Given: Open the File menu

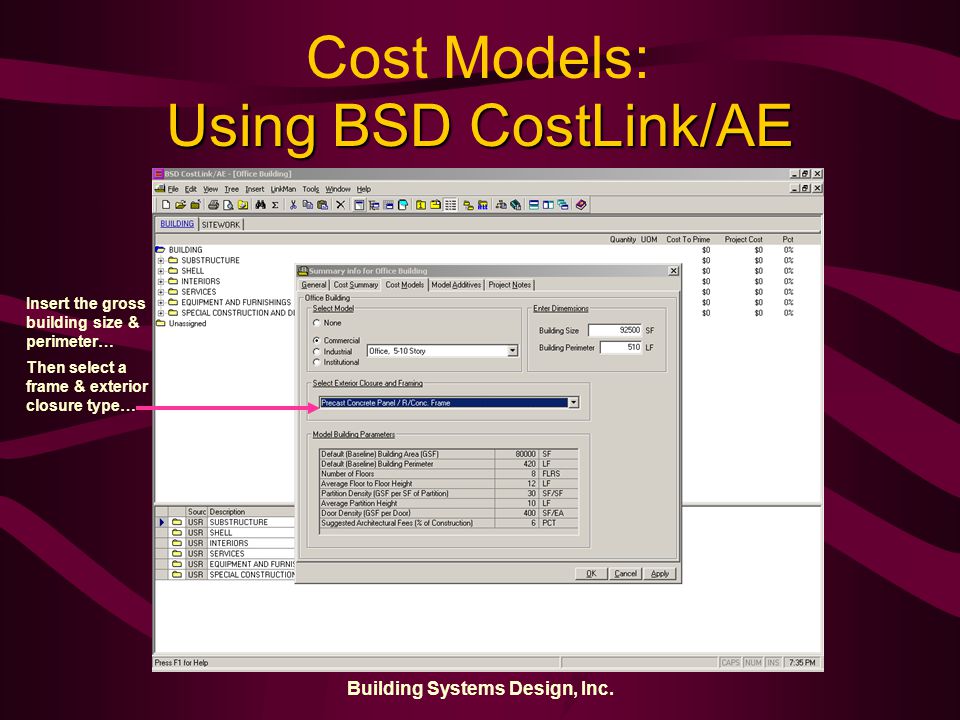Looking at the screenshot, I should pyautogui.click(x=173, y=189).
